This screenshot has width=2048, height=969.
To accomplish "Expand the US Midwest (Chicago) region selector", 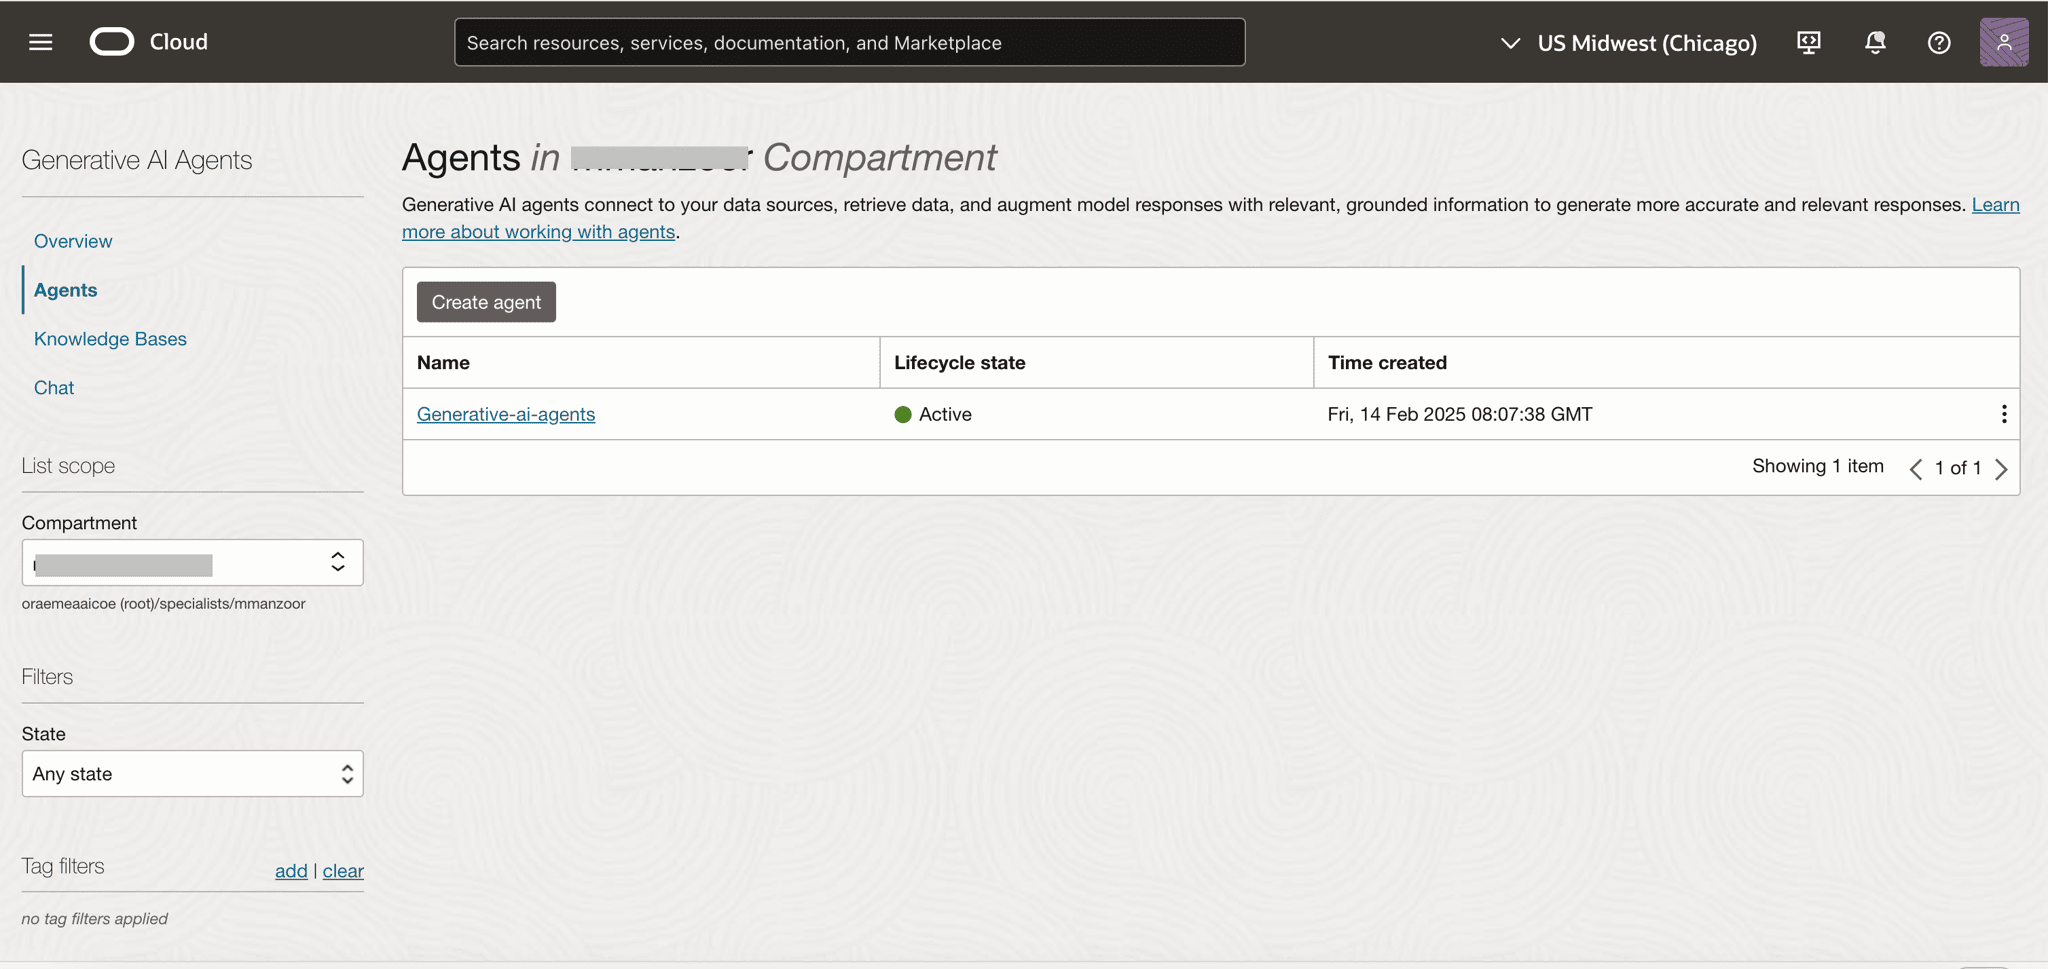I will 1629,43.
